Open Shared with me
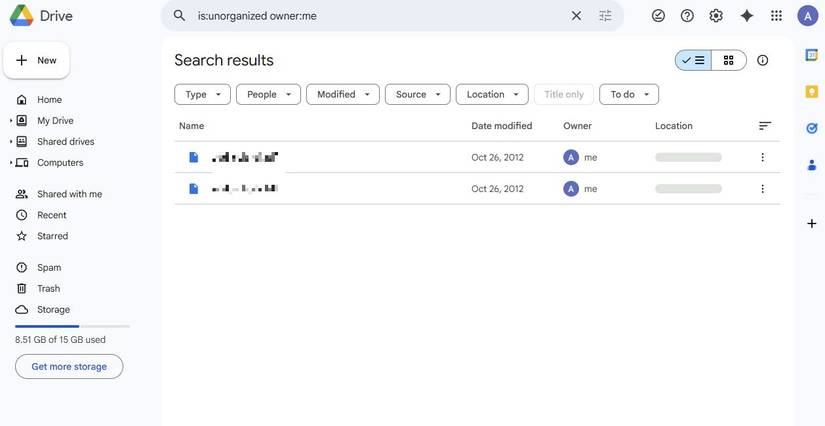This screenshot has width=825, height=426. click(x=69, y=194)
